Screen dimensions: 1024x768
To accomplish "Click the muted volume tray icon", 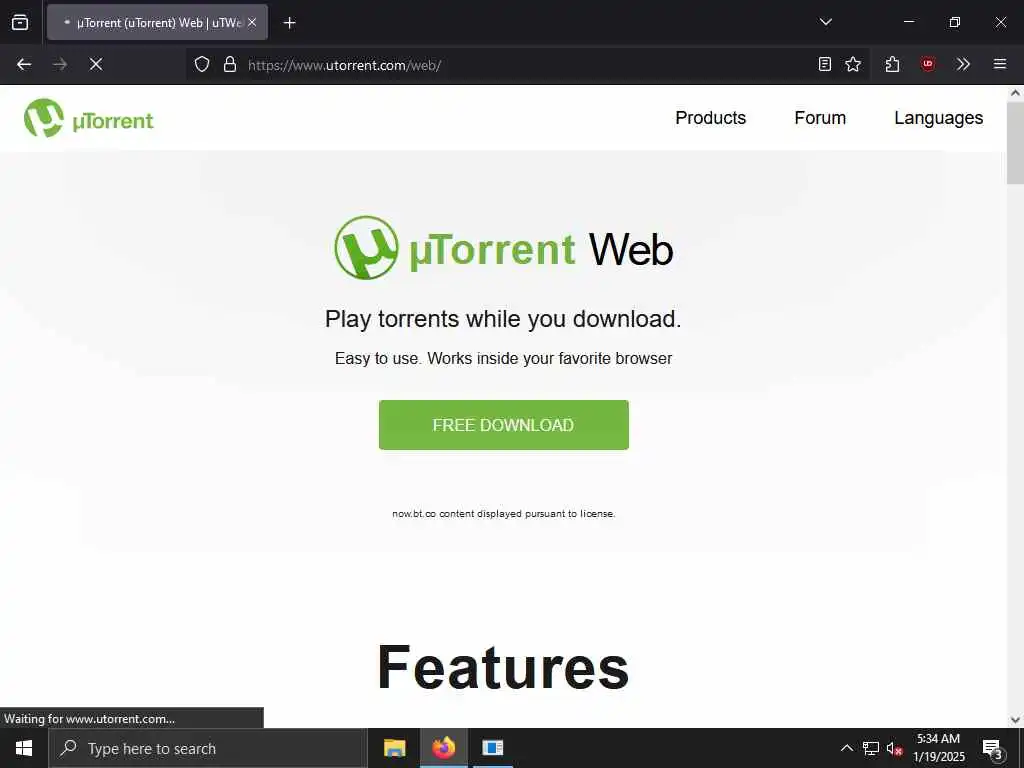I will coord(894,749).
